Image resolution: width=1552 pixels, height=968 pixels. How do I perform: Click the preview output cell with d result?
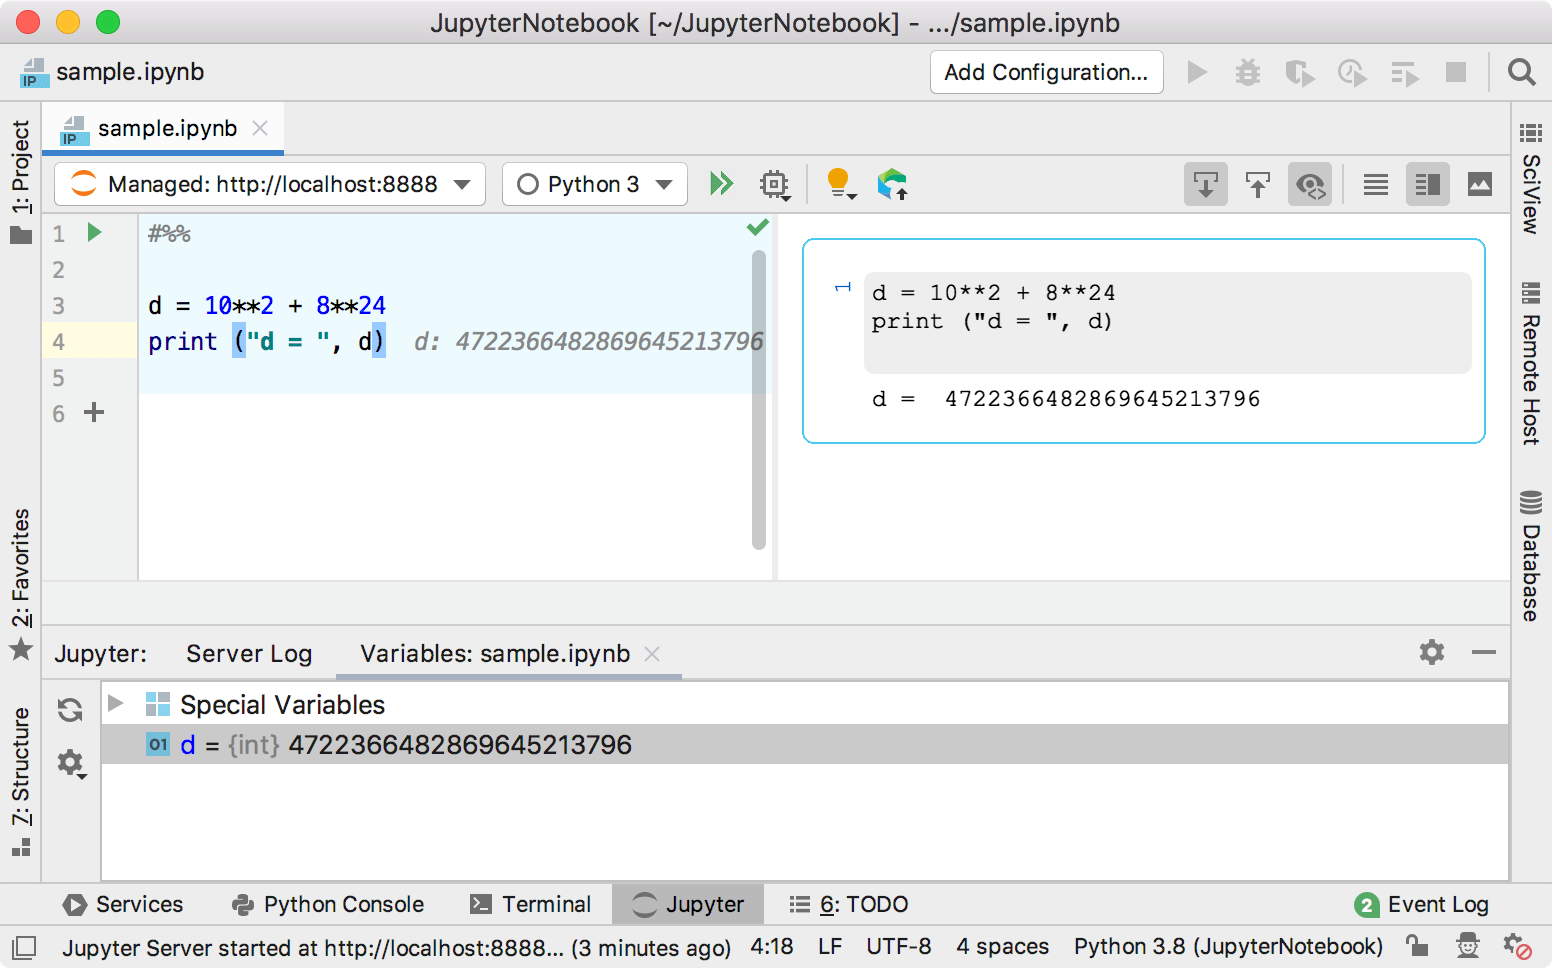1144,340
